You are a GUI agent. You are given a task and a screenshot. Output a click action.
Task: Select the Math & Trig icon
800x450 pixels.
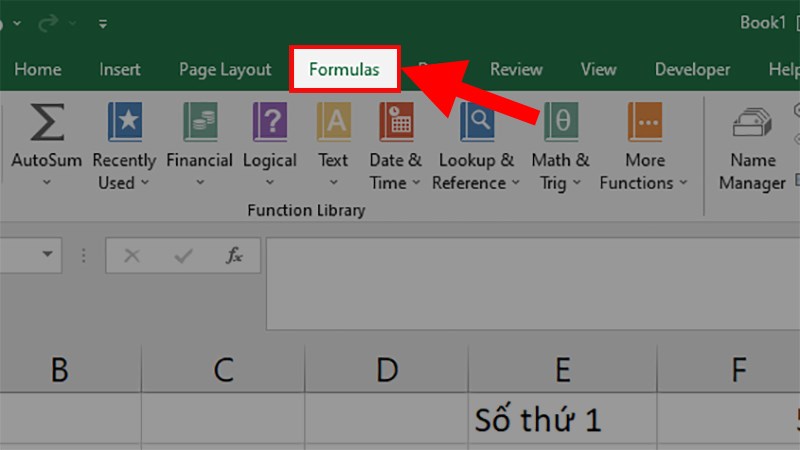tap(561, 122)
